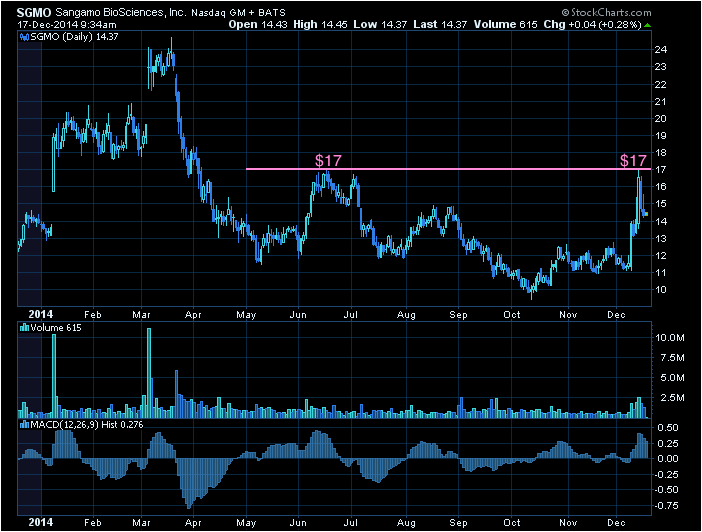Click the 0.50 MACD axis label
This screenshot has height=532, width=702.
(668, 428)
